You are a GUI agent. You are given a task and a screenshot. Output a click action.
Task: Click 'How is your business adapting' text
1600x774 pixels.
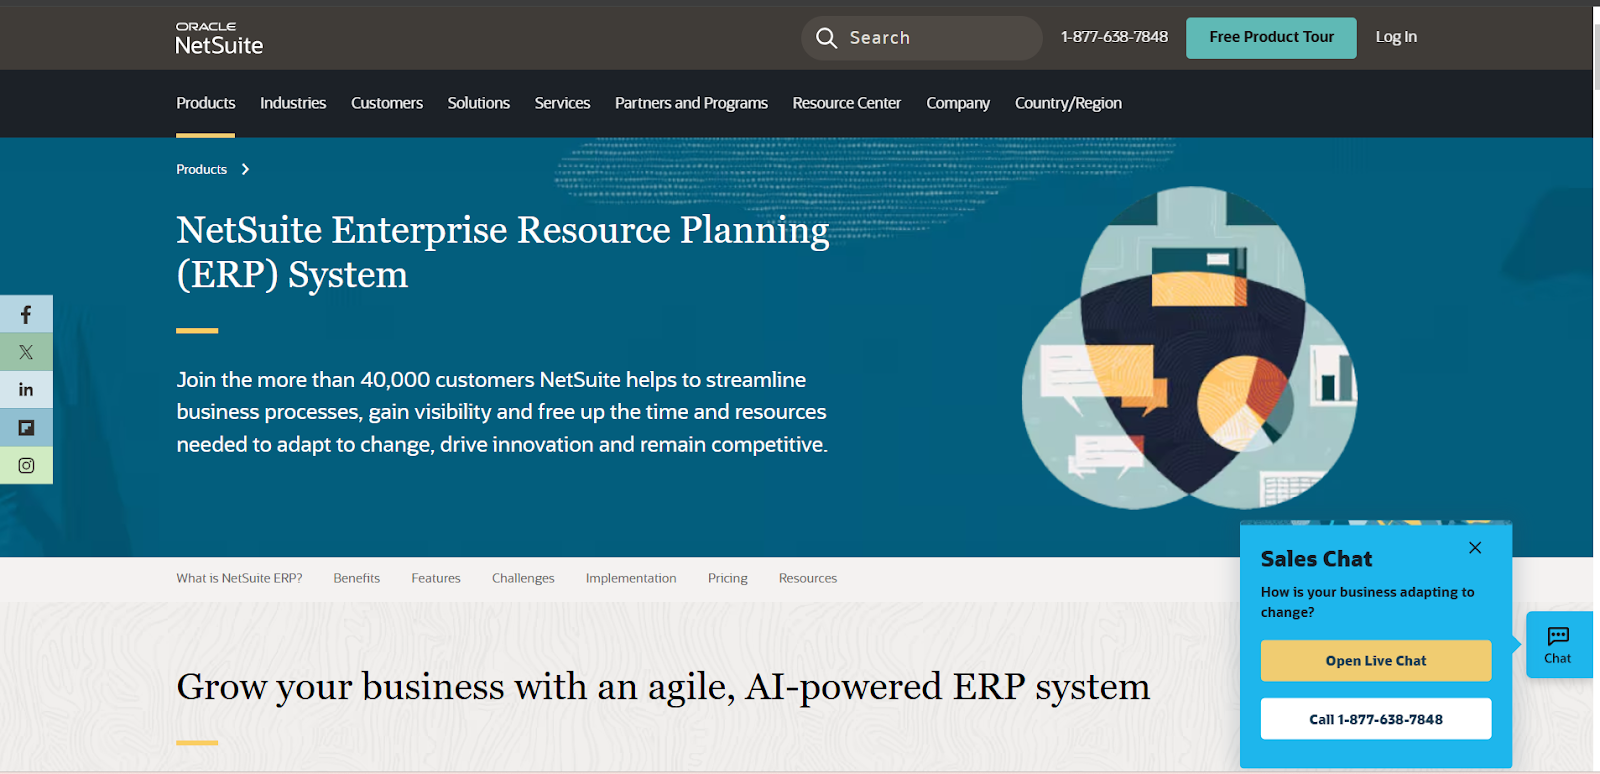1367,602
